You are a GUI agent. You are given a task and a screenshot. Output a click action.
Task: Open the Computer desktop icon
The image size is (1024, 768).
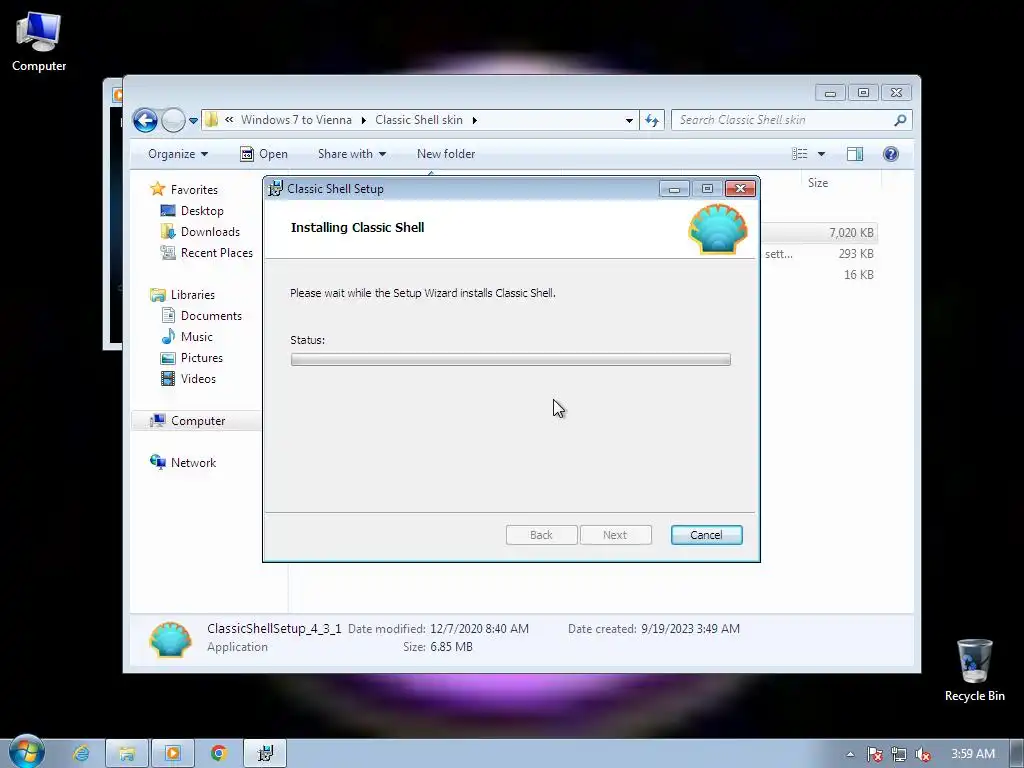(x=39, y=42)
